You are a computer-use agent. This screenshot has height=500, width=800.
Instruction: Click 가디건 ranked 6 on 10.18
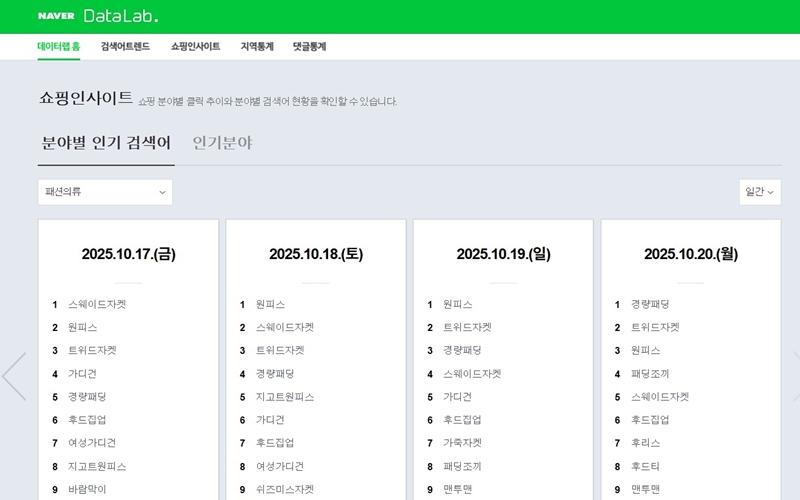(x=270, y=420)
